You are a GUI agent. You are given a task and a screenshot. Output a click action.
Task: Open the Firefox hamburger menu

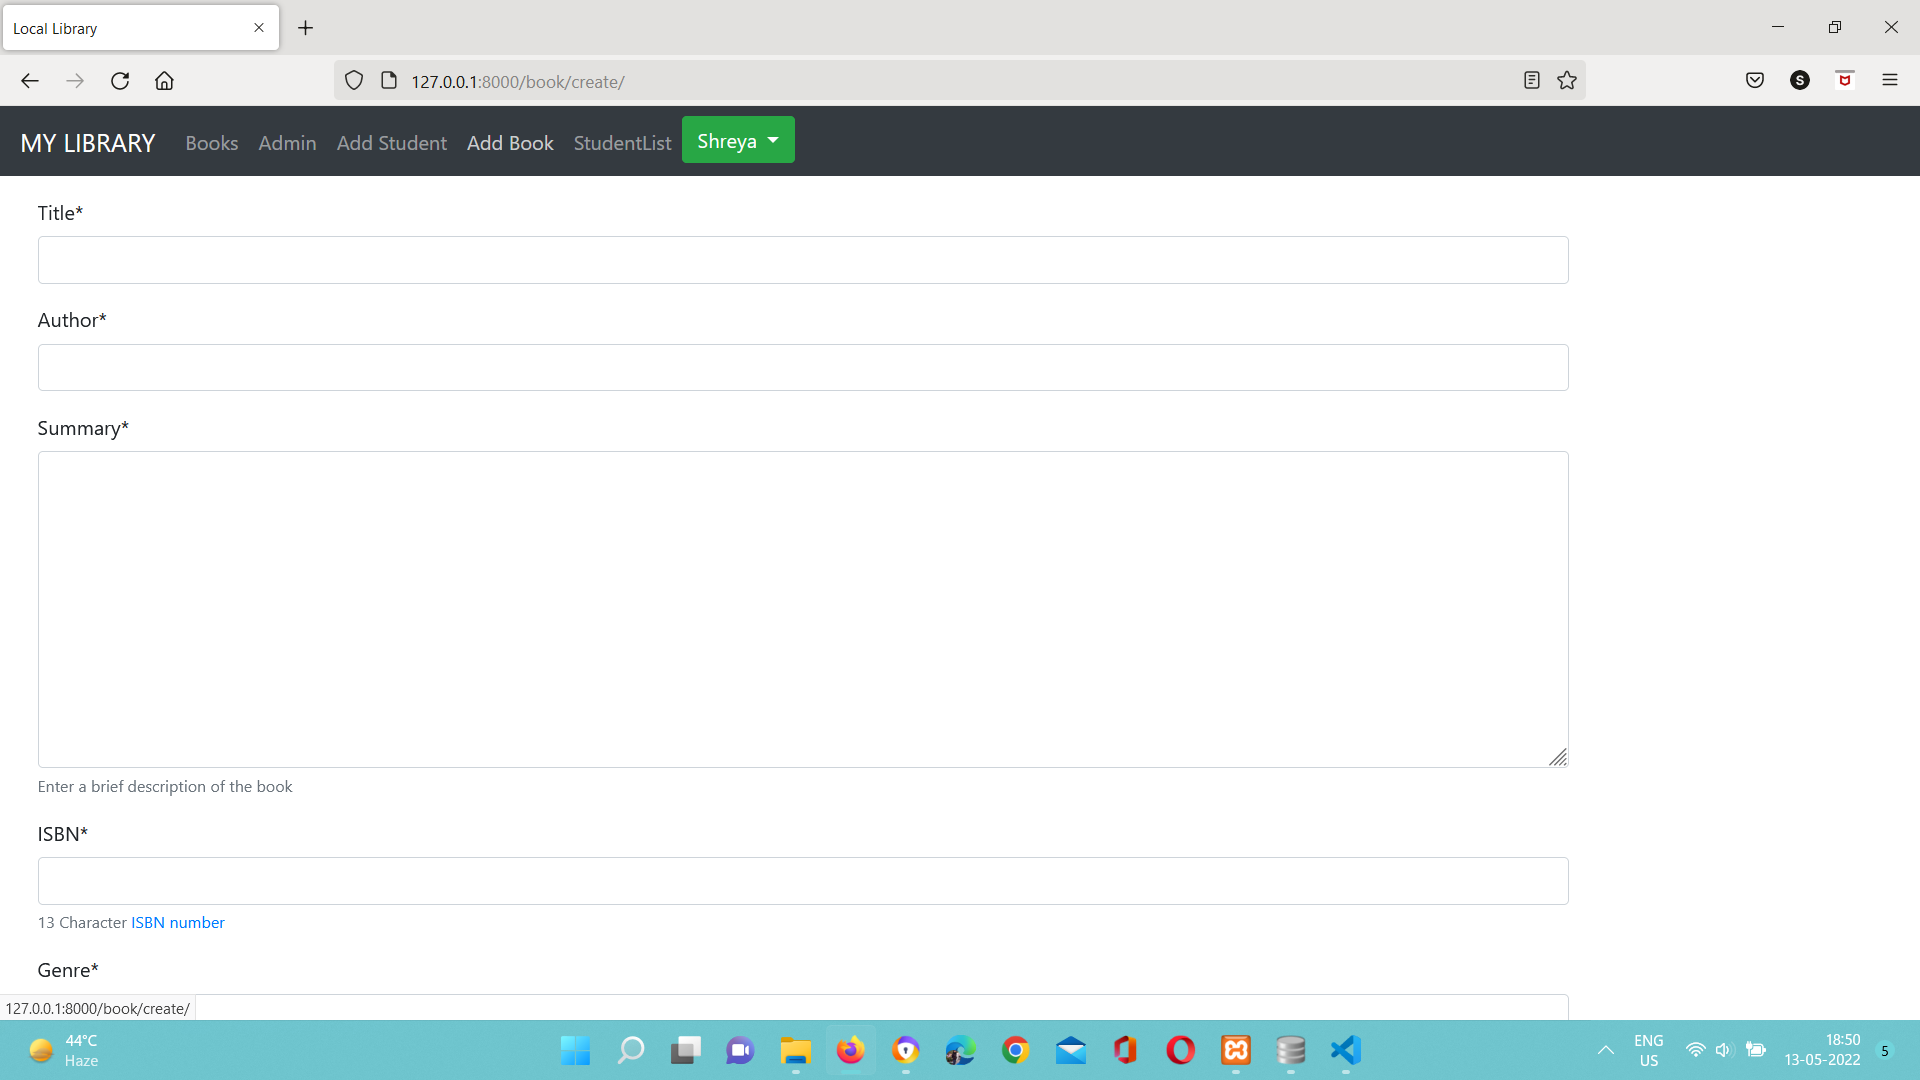tap(1890, 81)
